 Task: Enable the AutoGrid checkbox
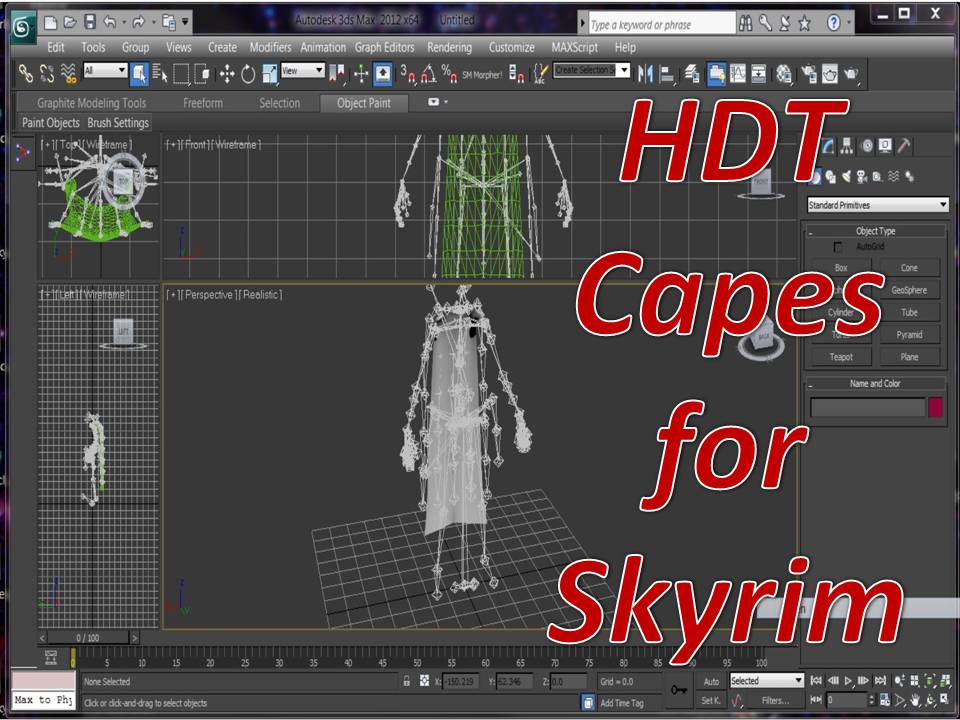[x=837, y=246]
